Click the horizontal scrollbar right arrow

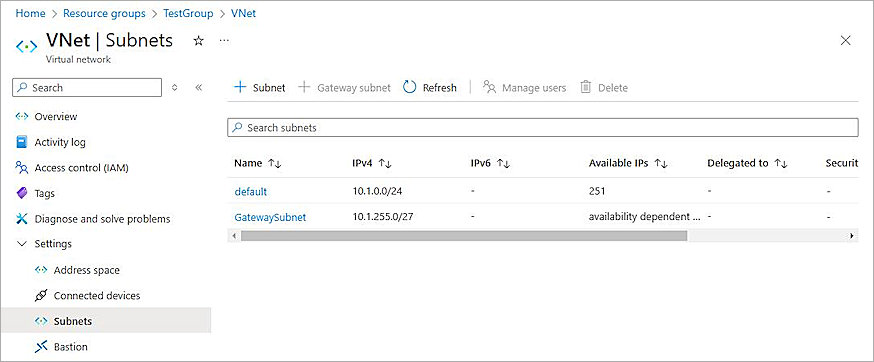click(852, 236)
